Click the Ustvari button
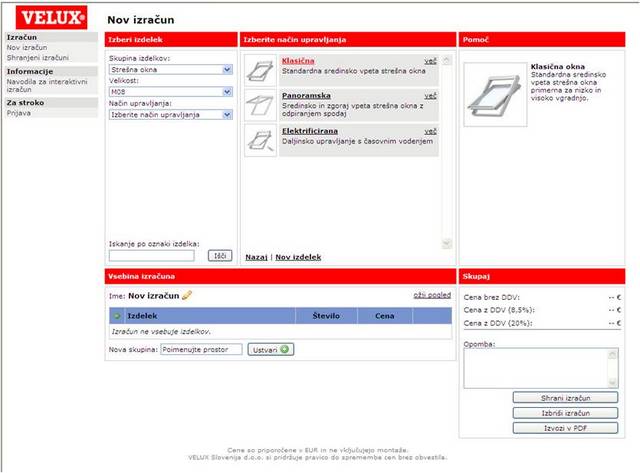This screenshot has width=640, height=473. (270, 349)
